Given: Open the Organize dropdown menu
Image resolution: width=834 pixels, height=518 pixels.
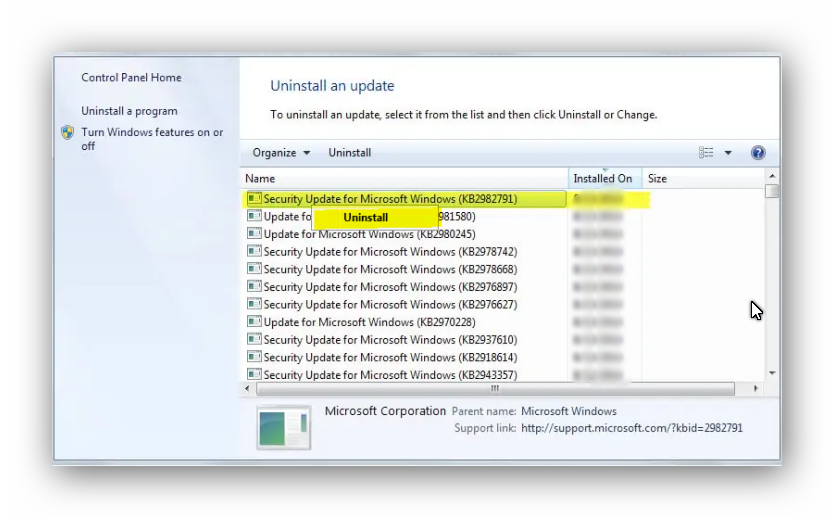Looking at the screenshot, I should tap(281, 153).
